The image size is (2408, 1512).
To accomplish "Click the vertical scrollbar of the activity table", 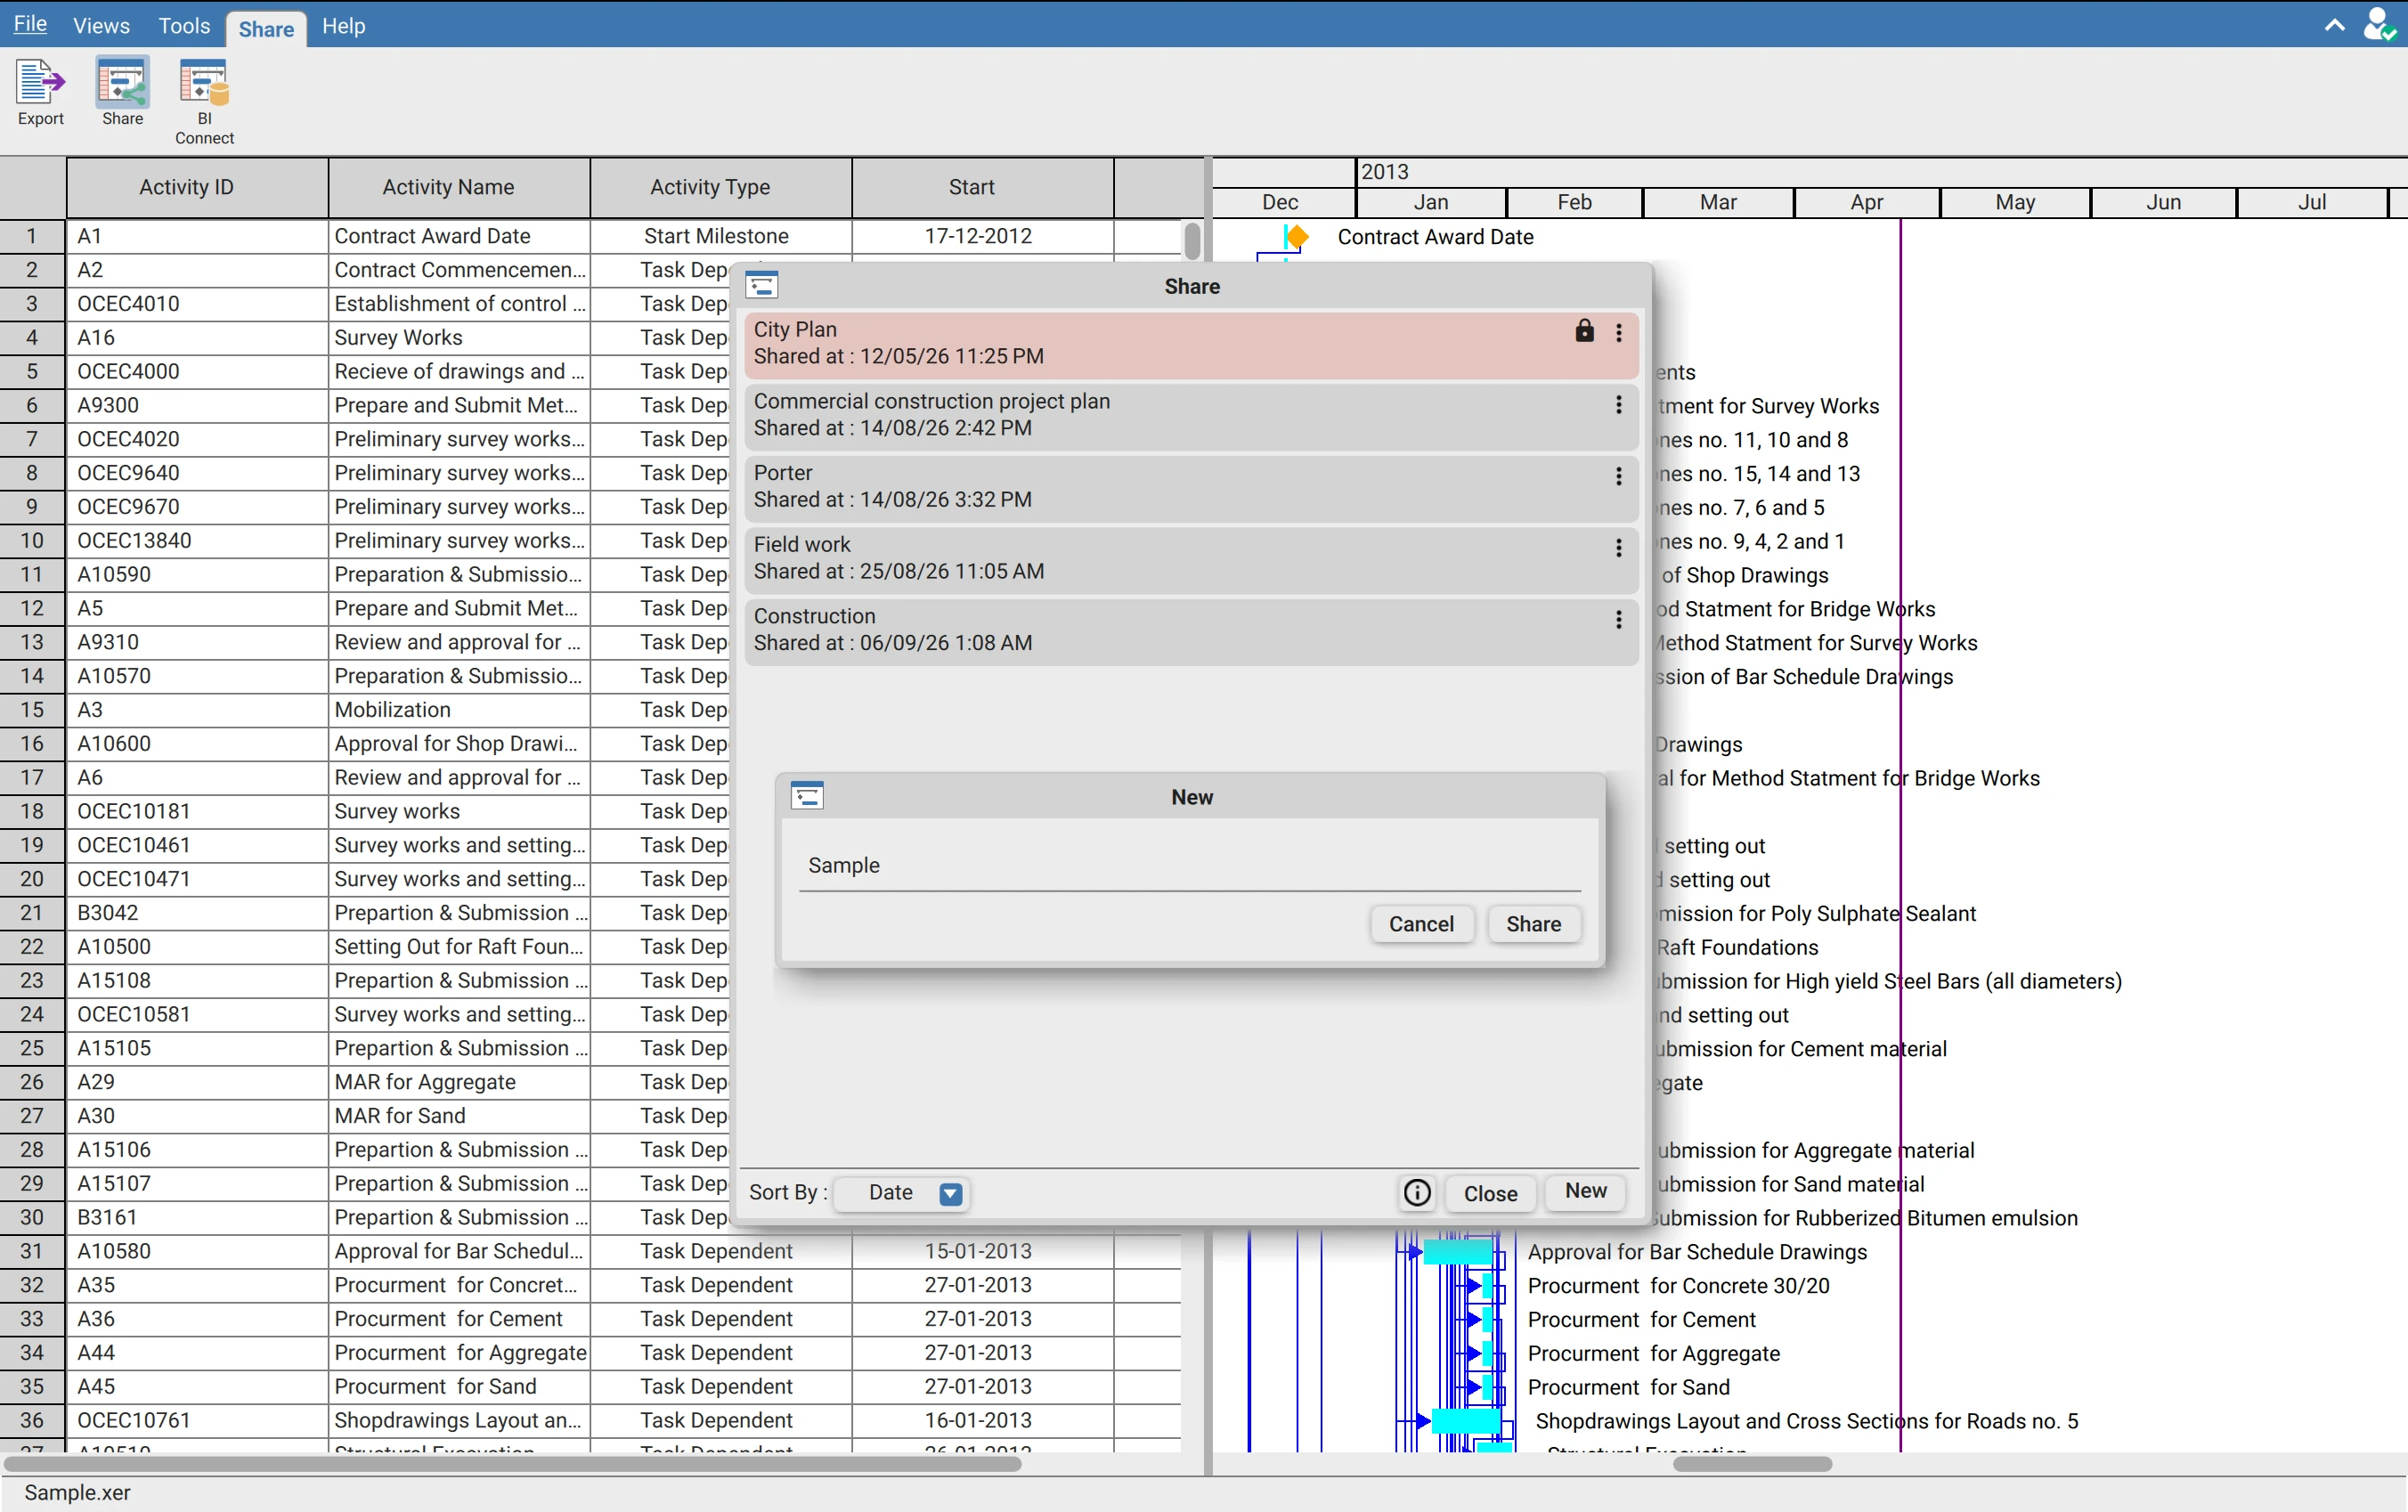I will click(1192, 242).
